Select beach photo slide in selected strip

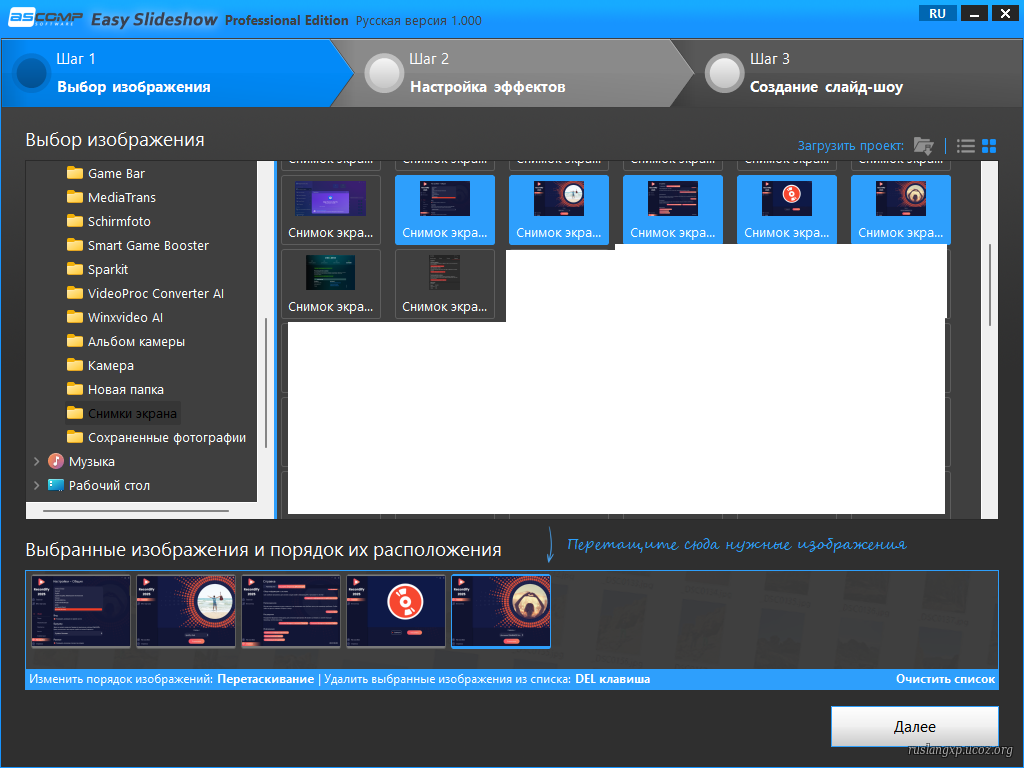pos(186,611)
